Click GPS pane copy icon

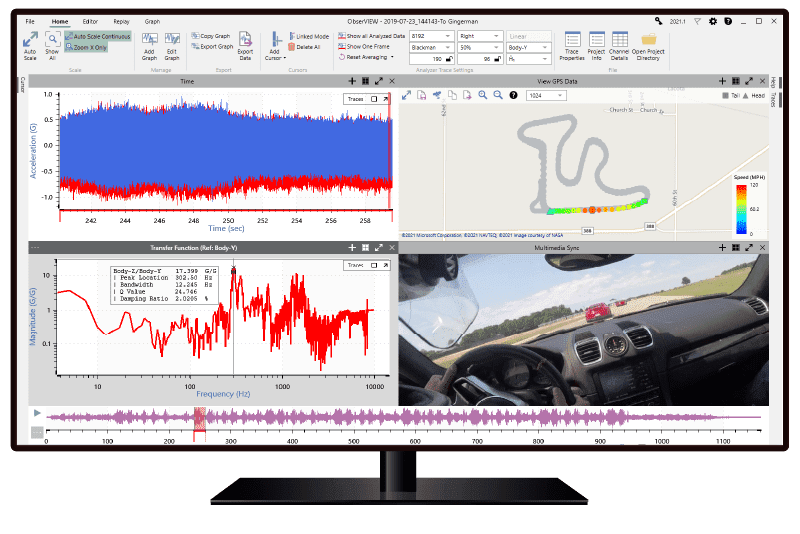click(x=452, y=95)
